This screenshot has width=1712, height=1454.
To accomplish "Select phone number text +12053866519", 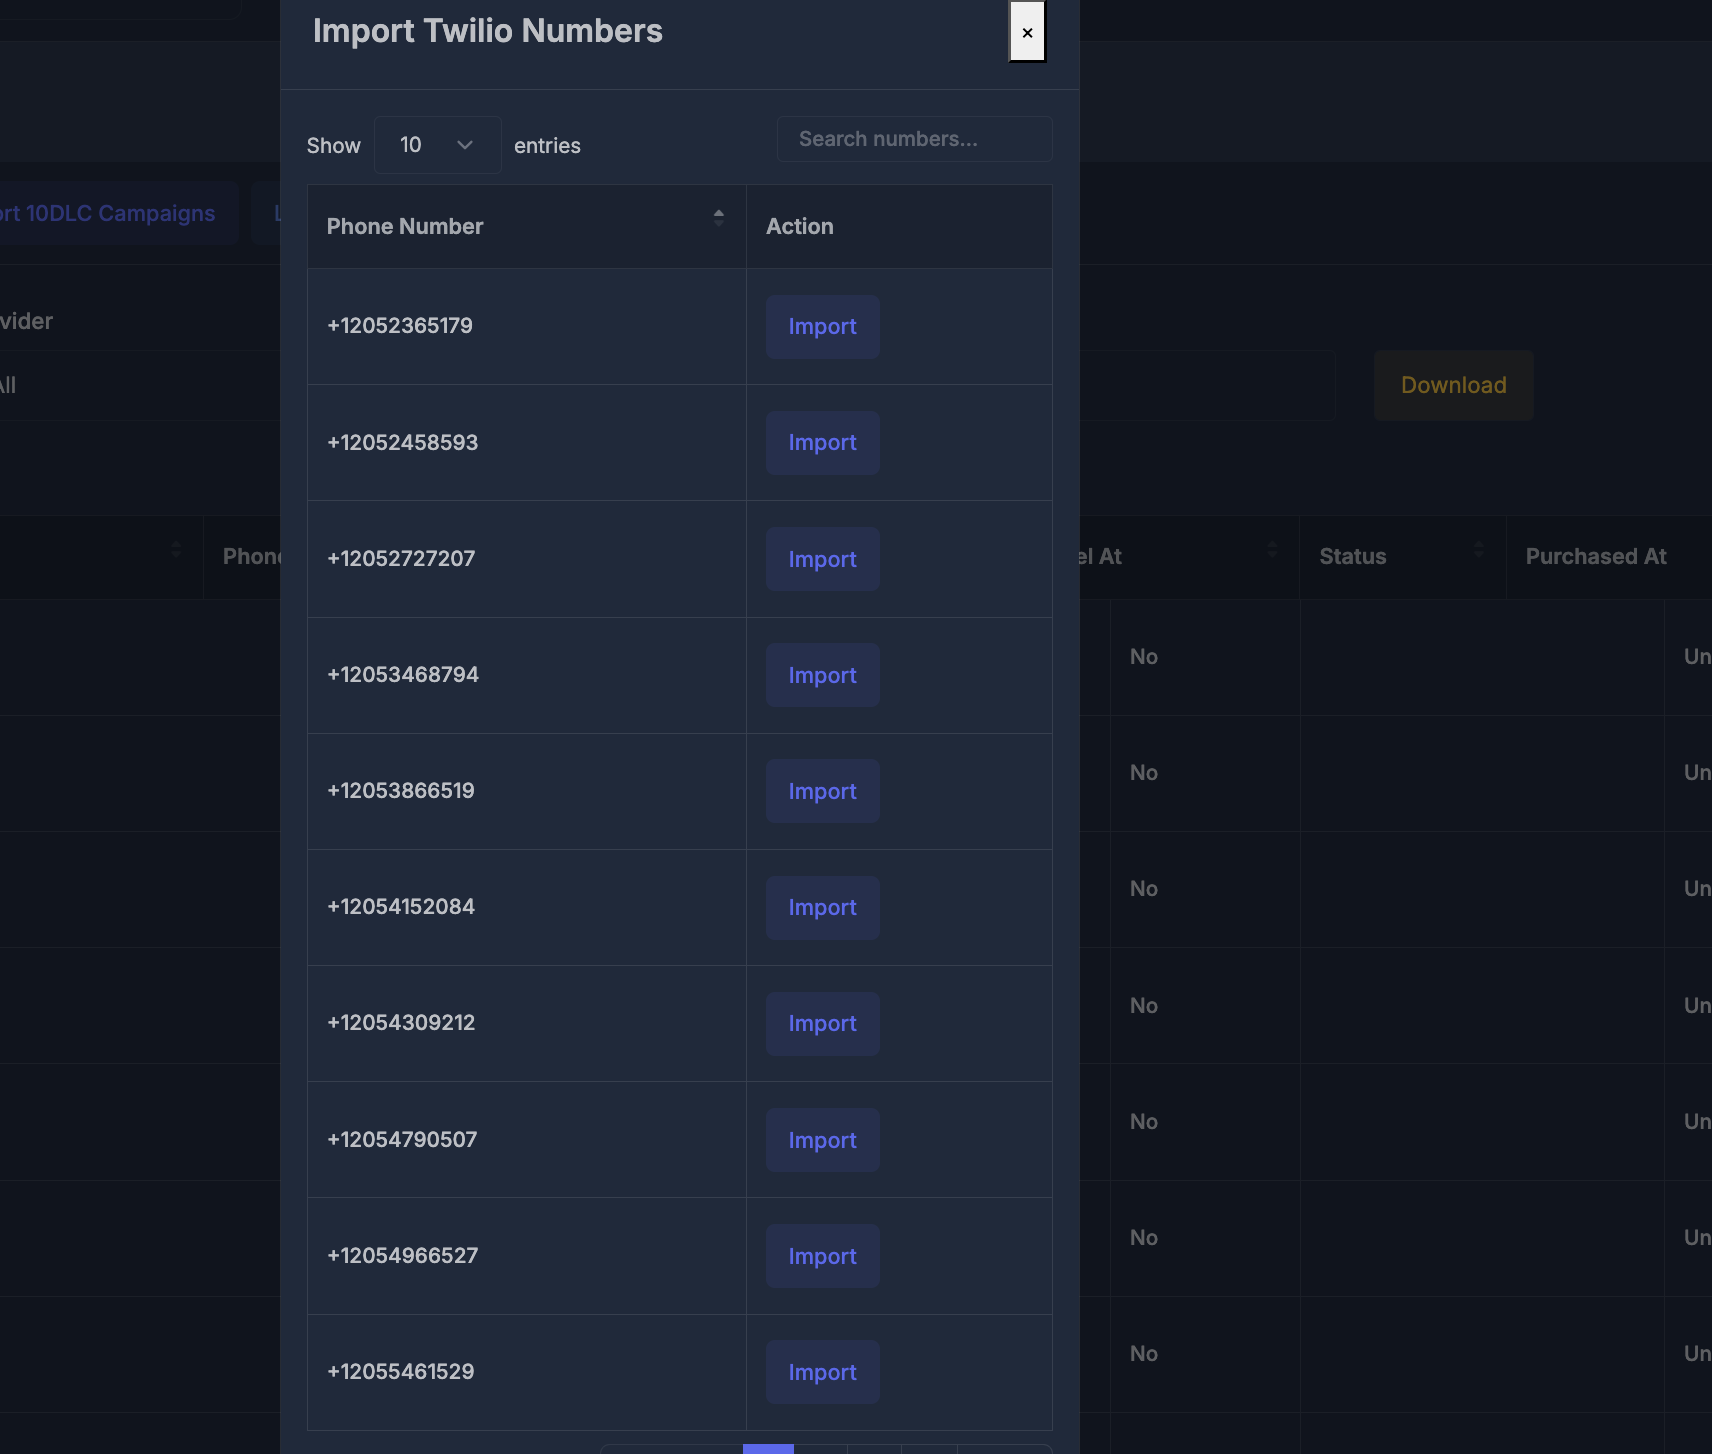I will coord(401,791).
